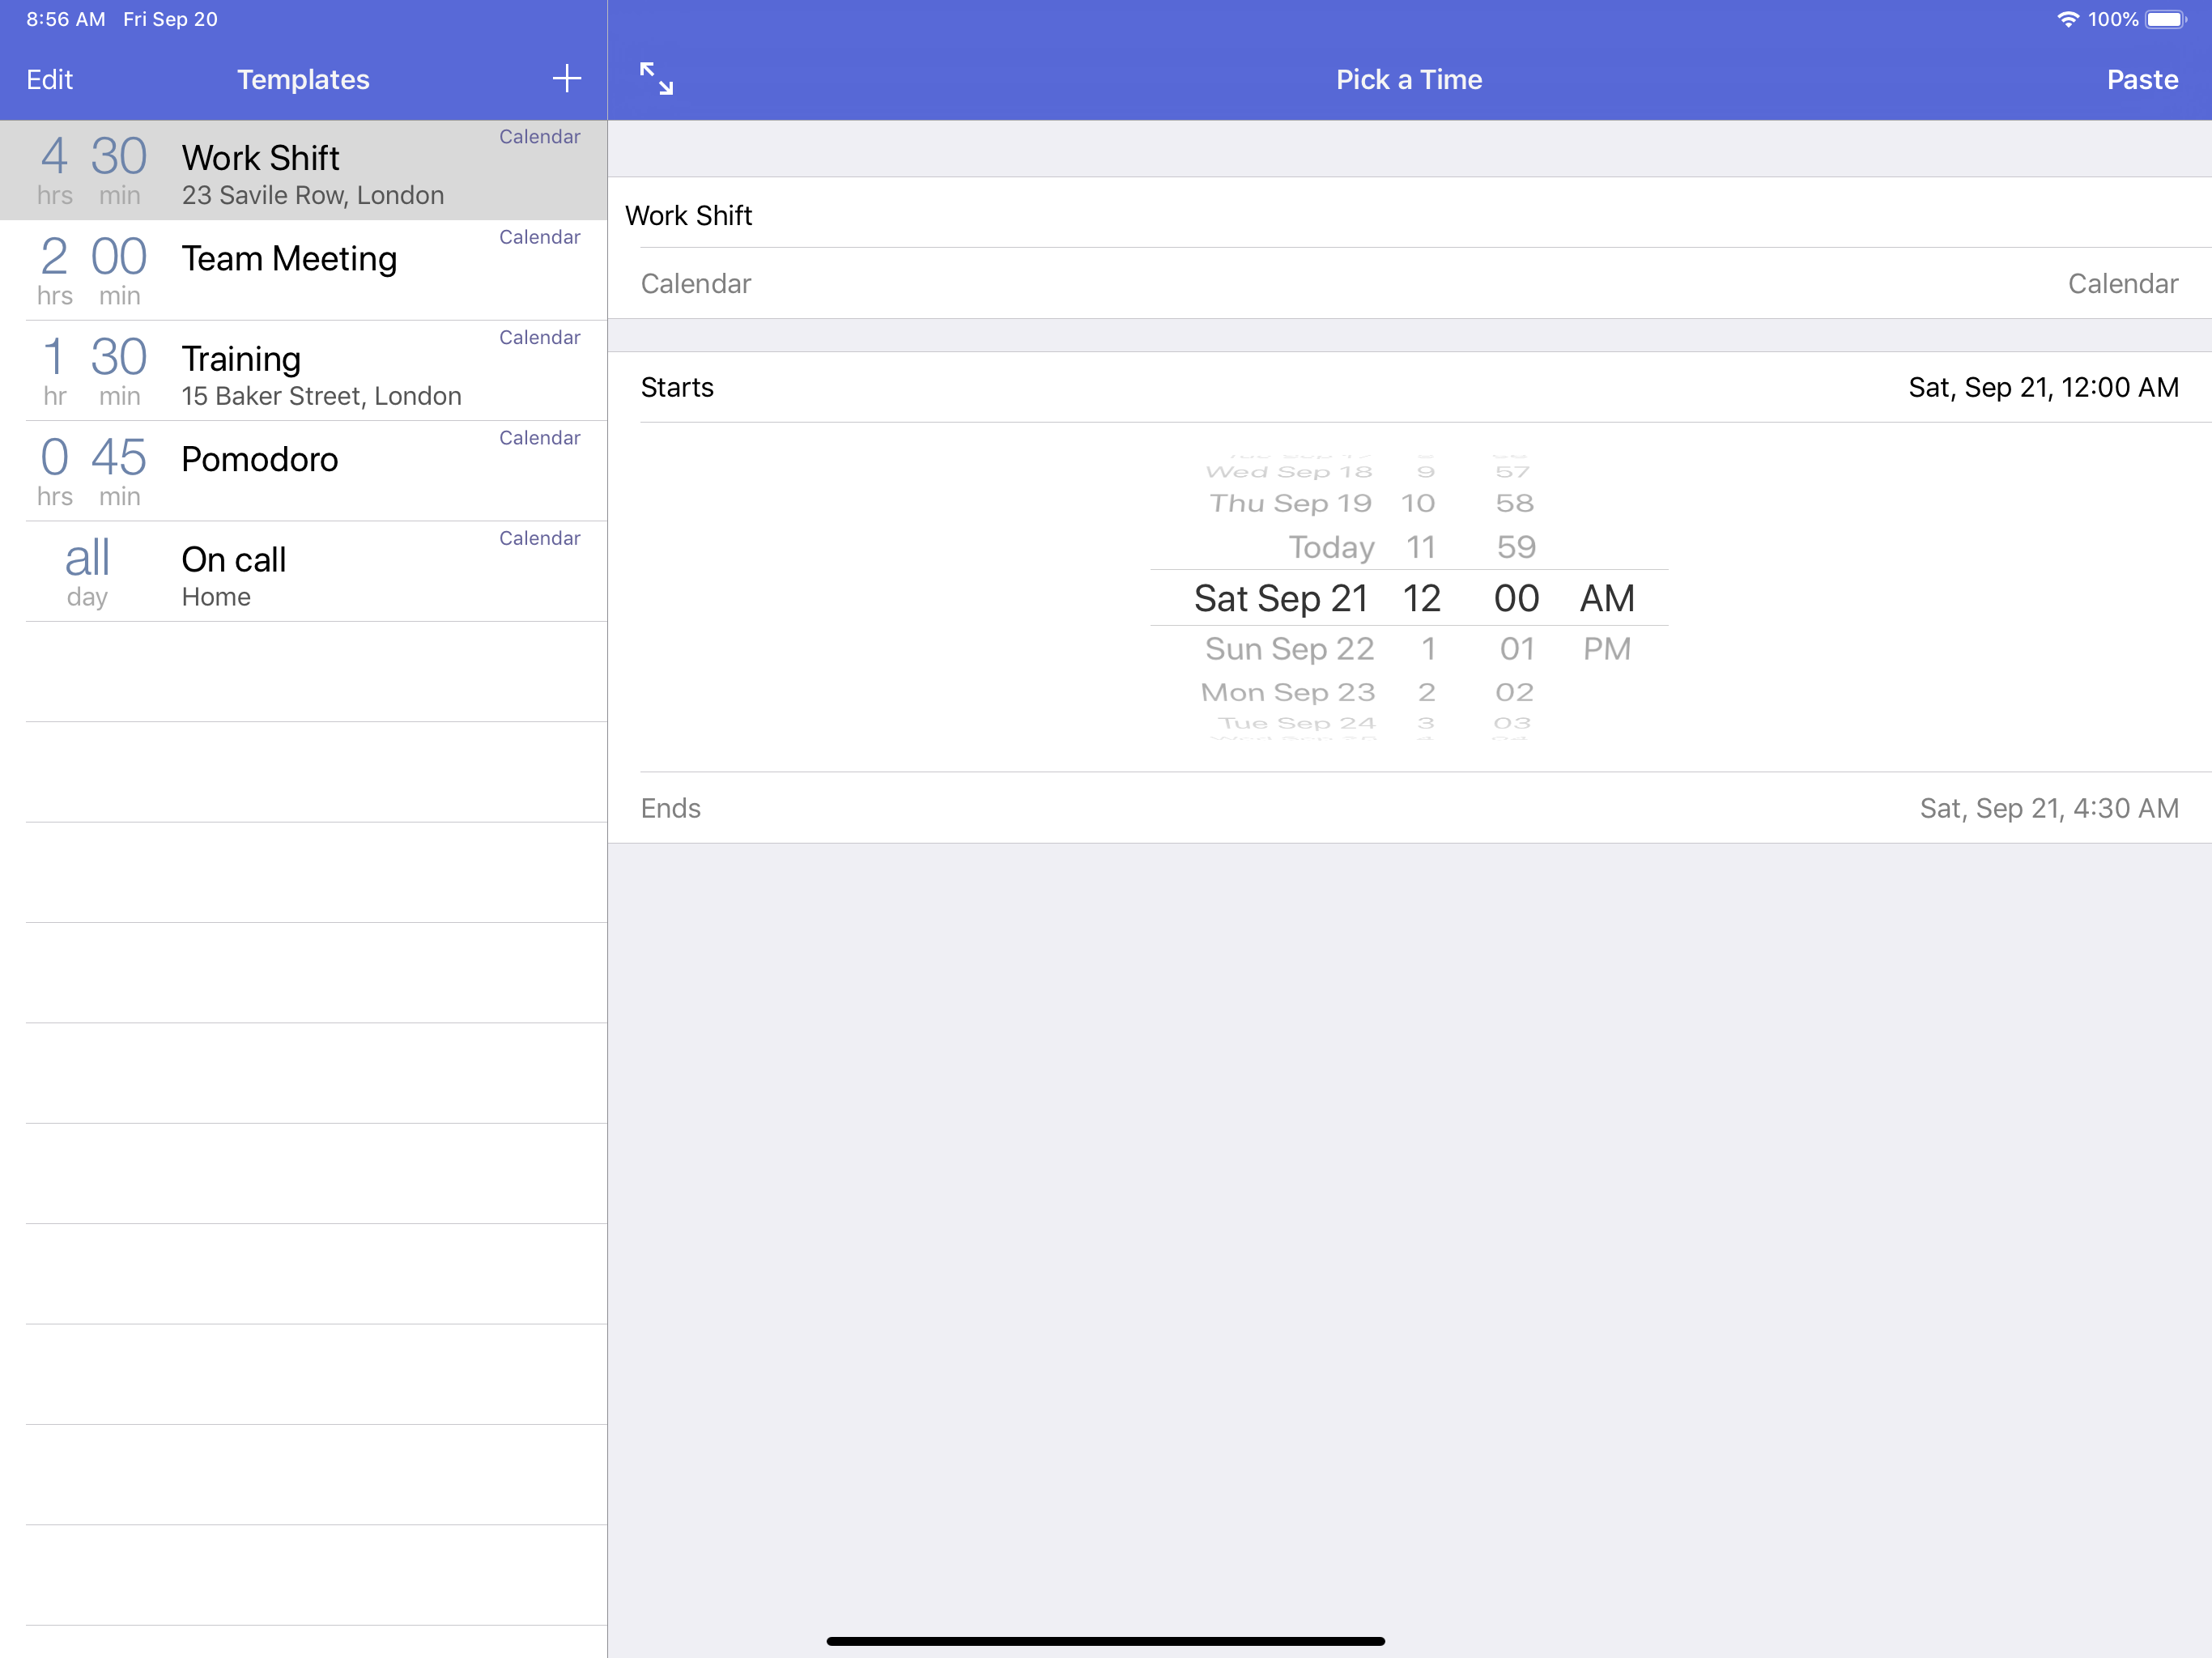The height and width of the screenshot is (1658, 2212).
Task: Pick Today in the date wheel
Action: 1331,547
